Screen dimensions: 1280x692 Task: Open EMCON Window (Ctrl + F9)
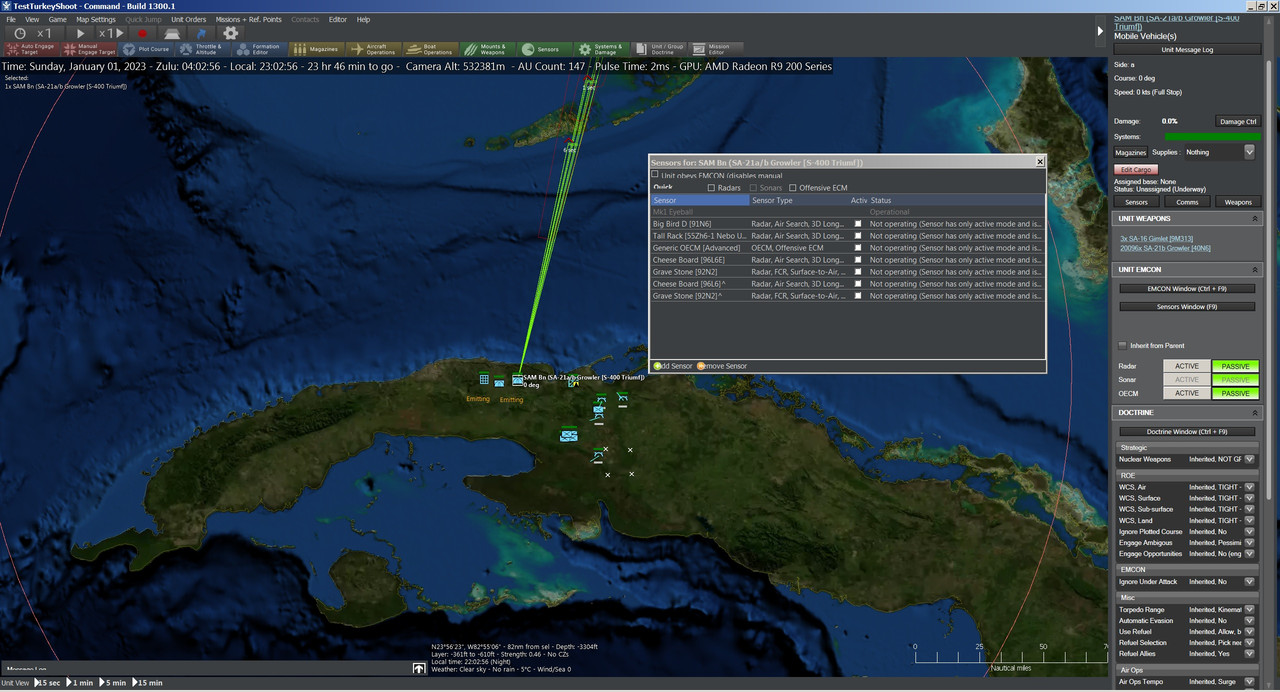click(x=1187, y=289)
